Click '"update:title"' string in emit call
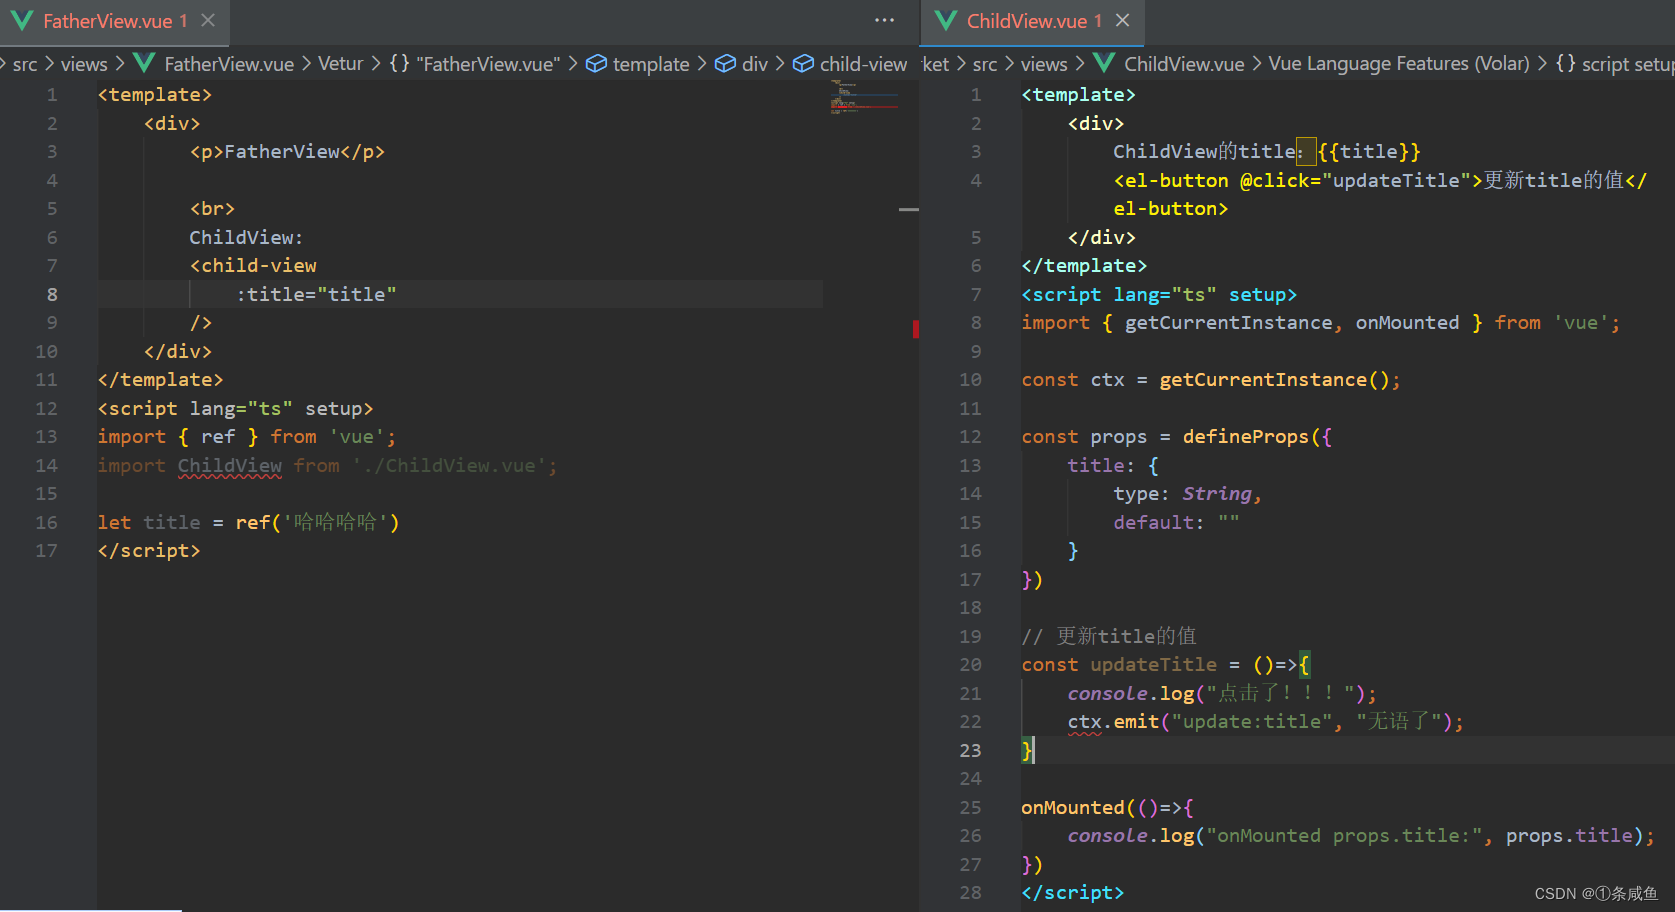This screenshot has height=912, width=1675. pos(1252,721)
